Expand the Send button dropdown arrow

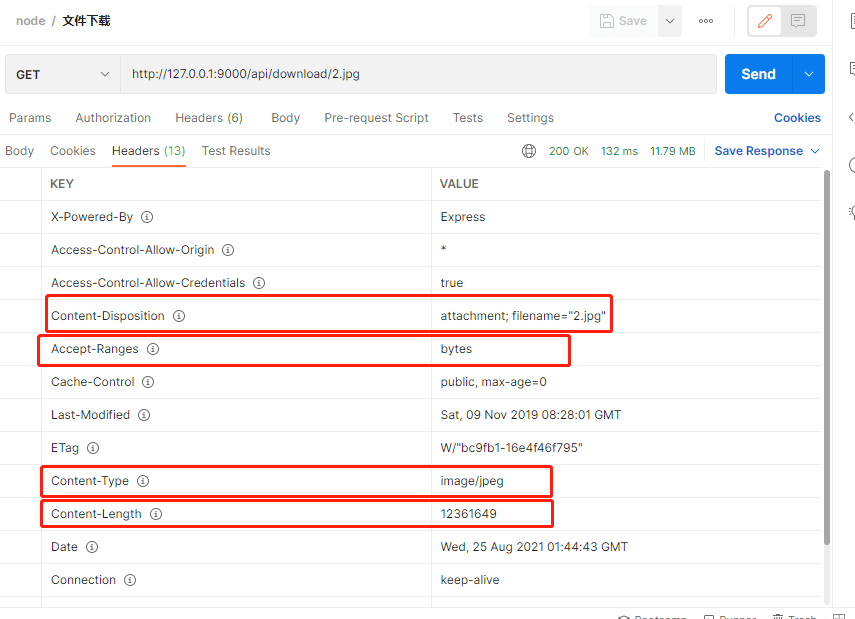(x=809, y=74)
